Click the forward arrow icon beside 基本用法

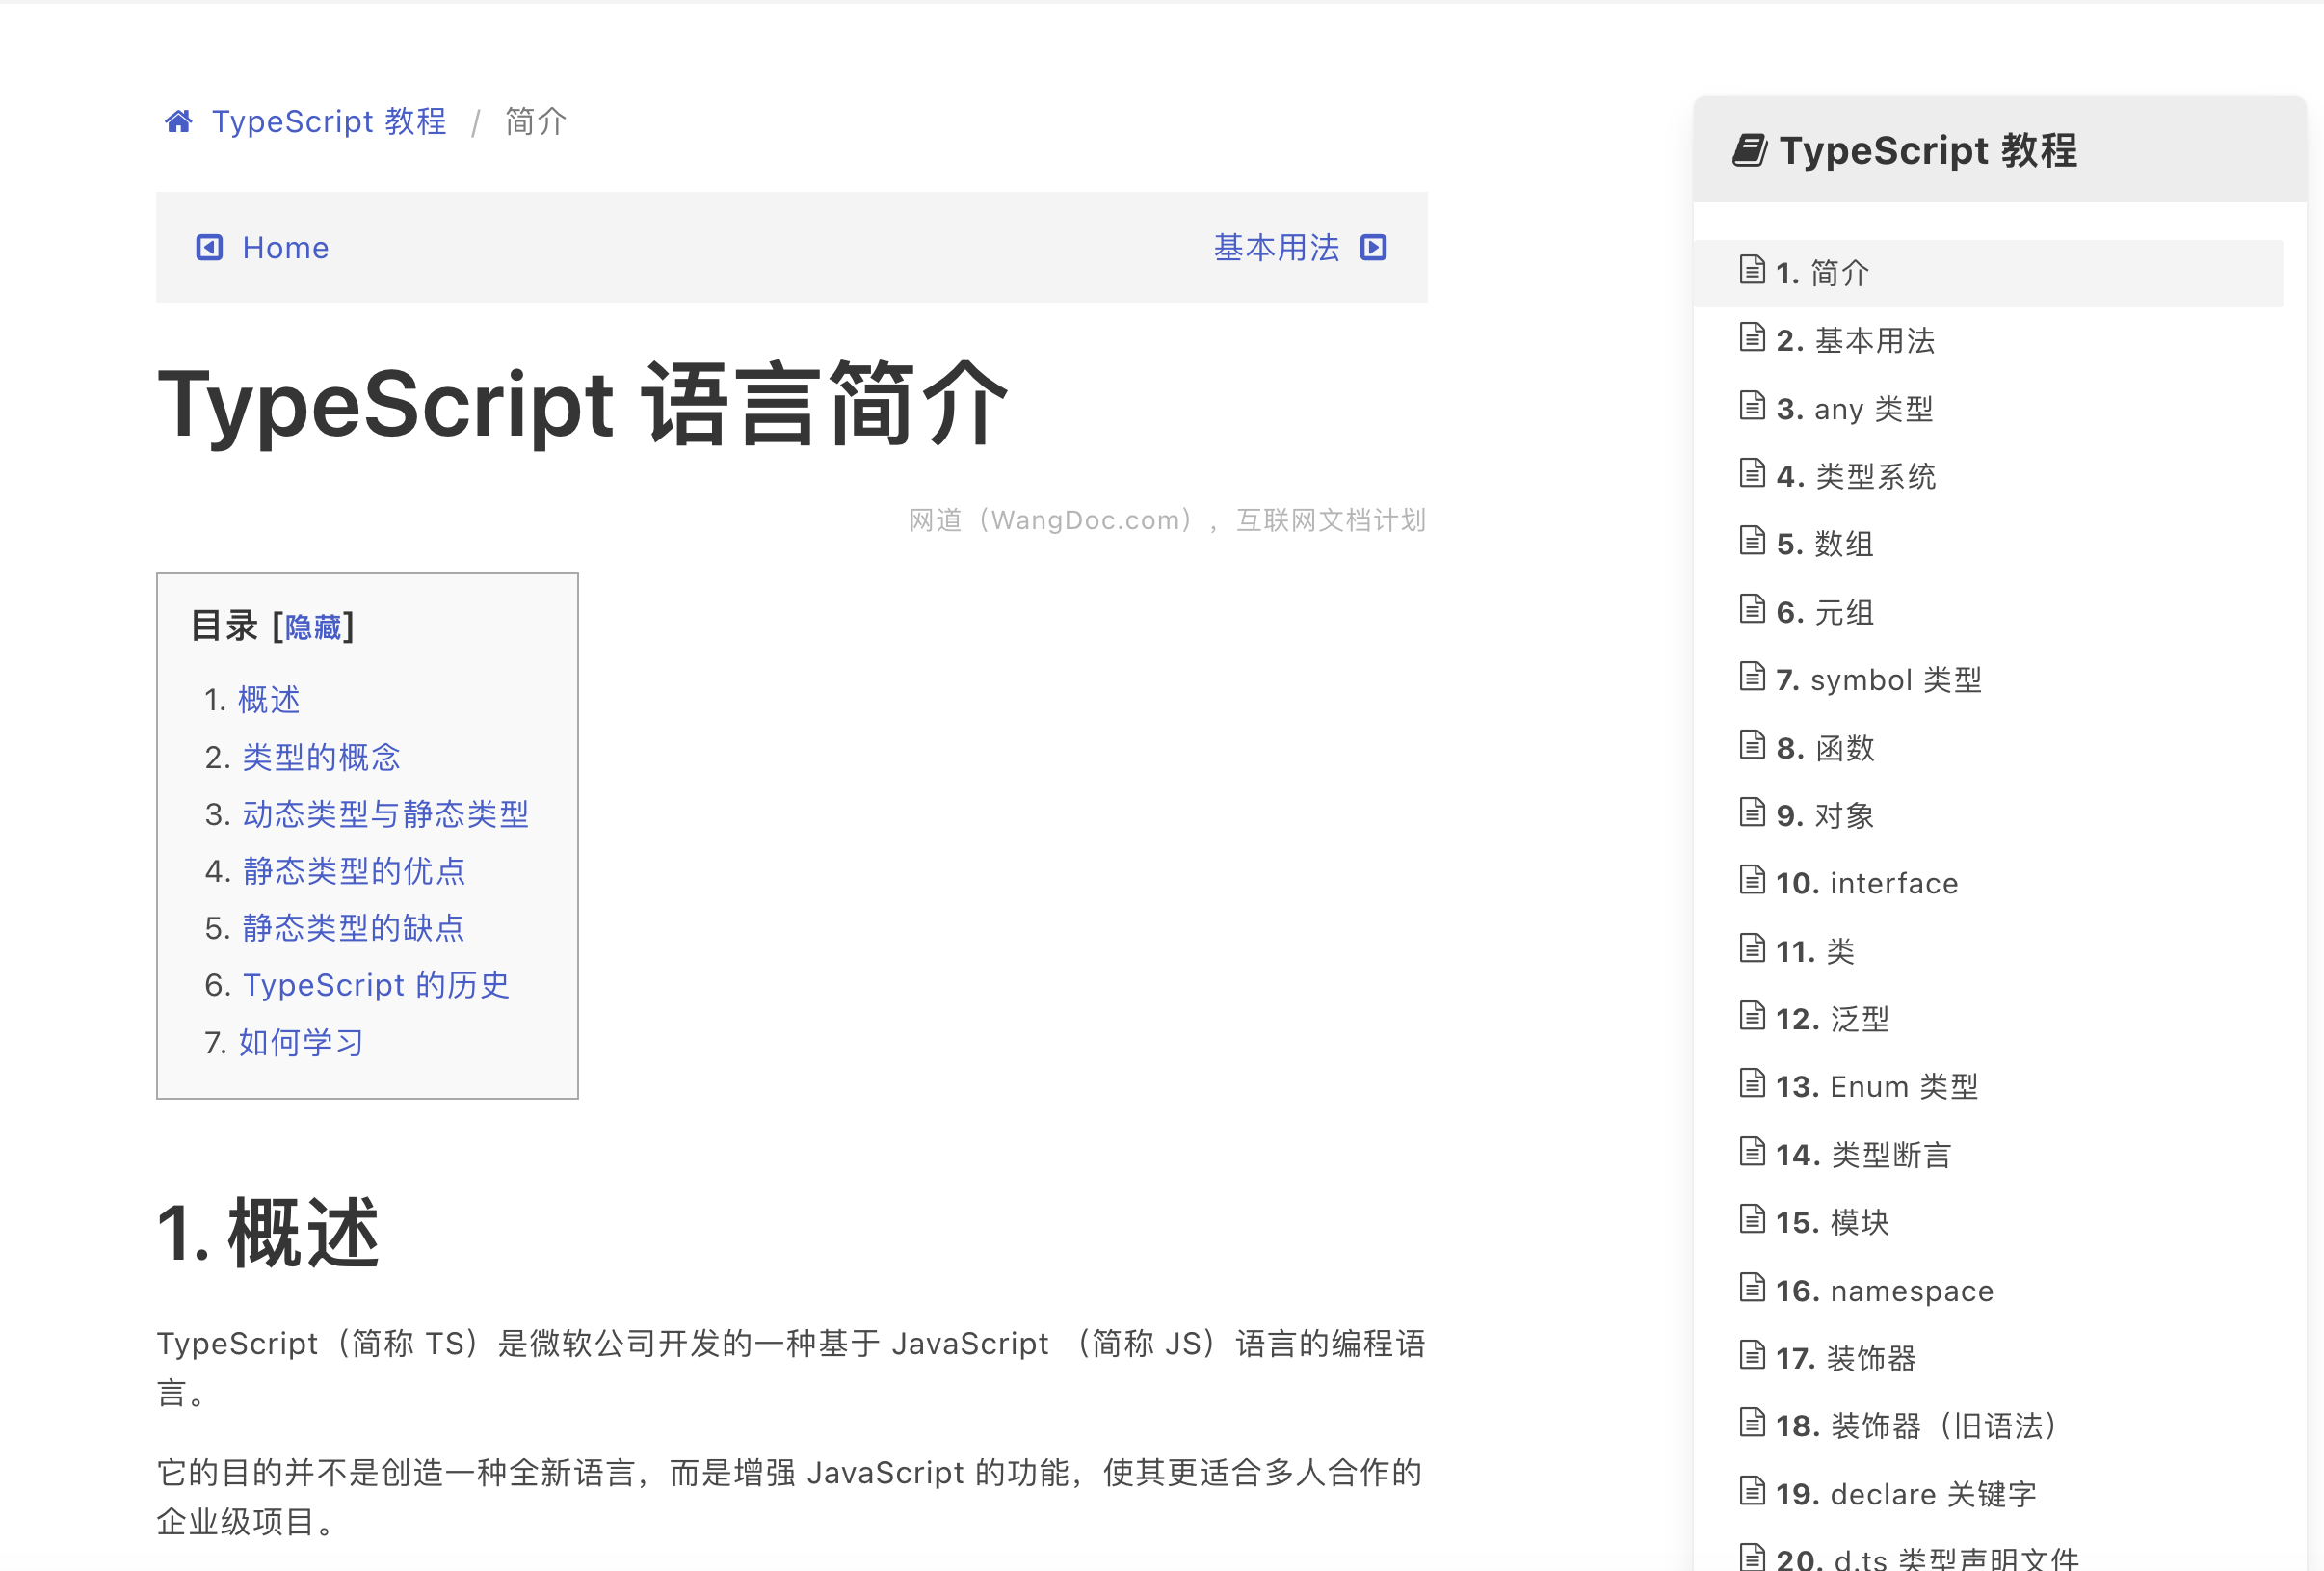[1374, 247]
